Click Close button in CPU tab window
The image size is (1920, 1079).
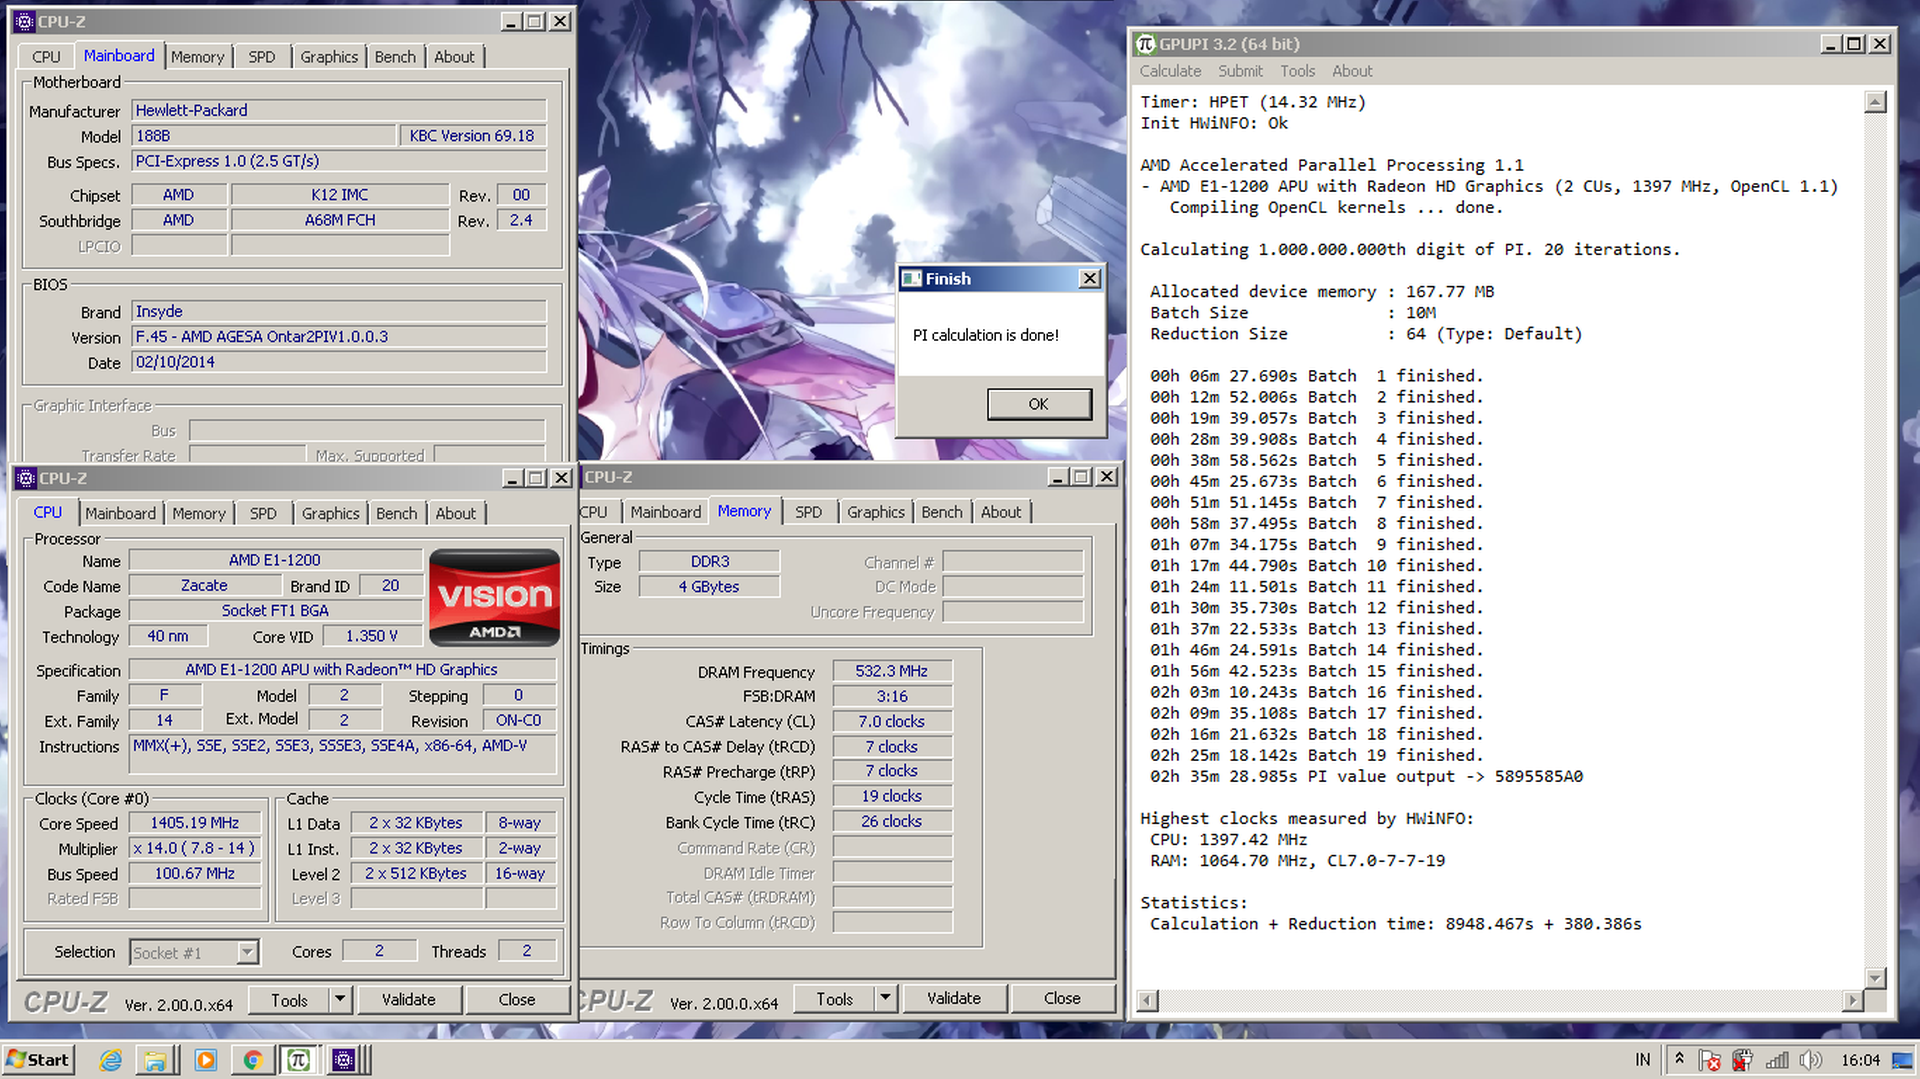point(517,1000)
